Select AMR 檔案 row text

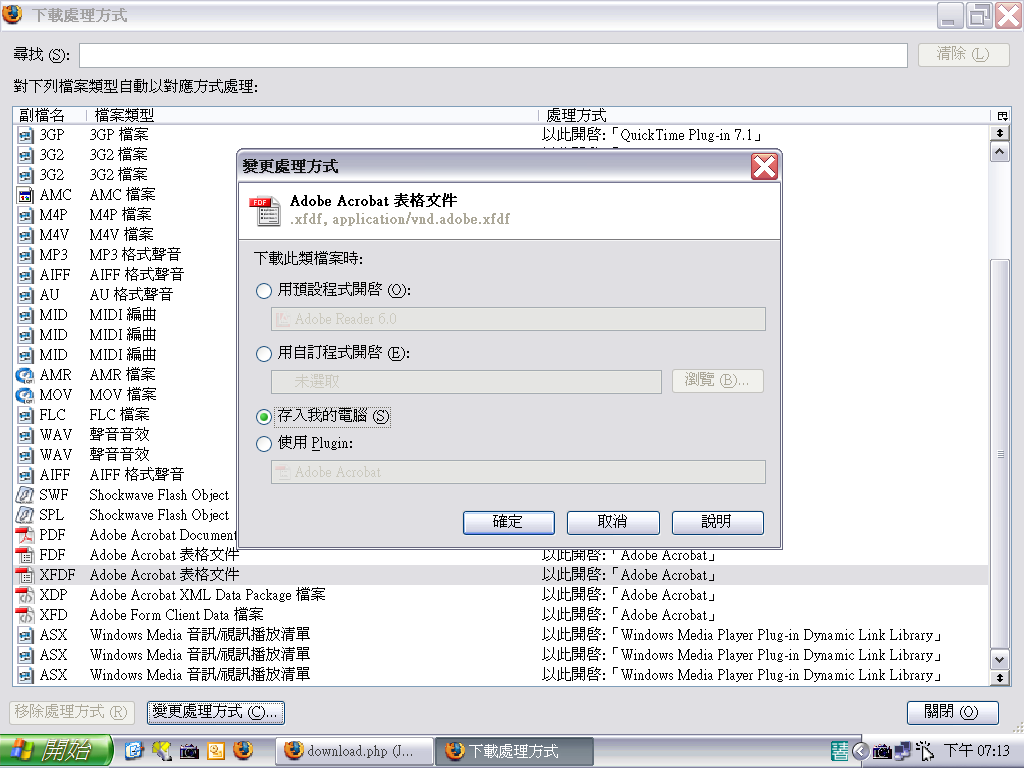(x=123, y=375)
